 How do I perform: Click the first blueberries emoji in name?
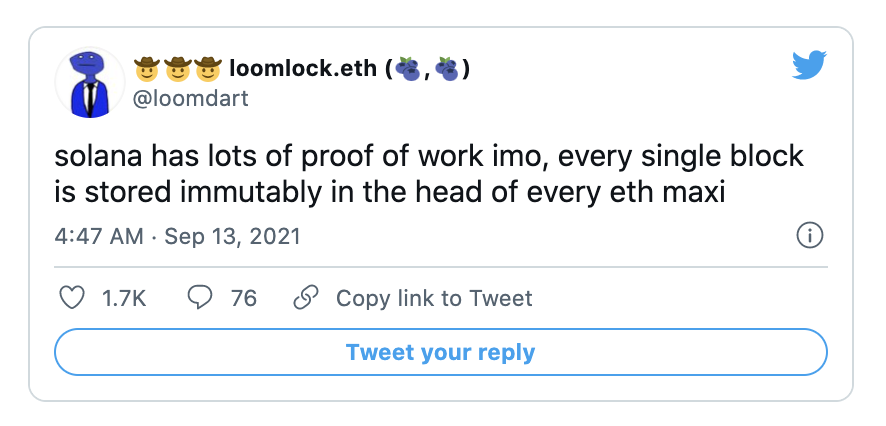407,69
